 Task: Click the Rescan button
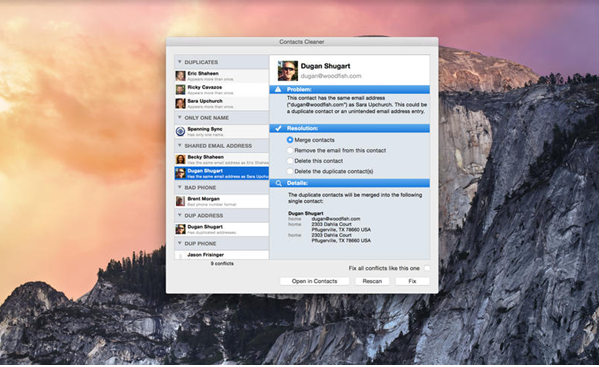(372, 281)
